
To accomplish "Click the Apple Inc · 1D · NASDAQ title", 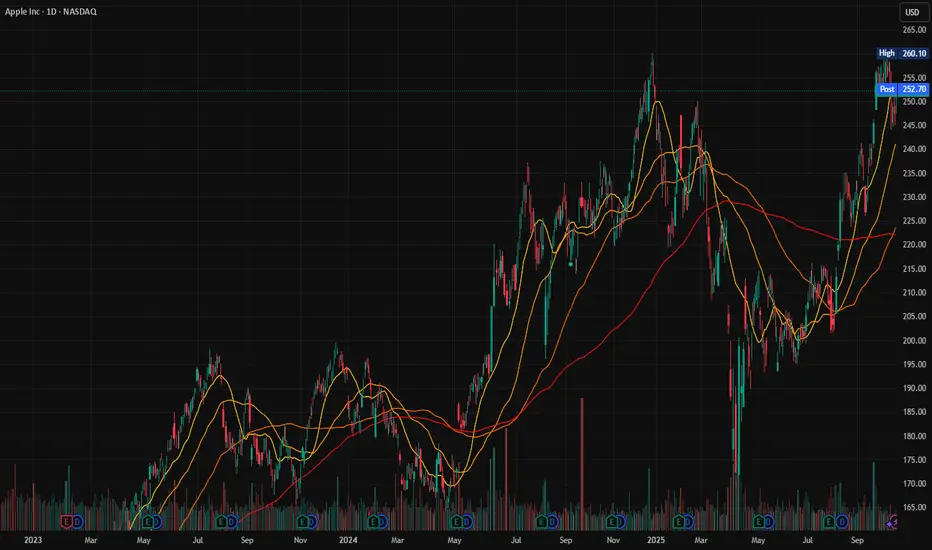I will [51, 11].
